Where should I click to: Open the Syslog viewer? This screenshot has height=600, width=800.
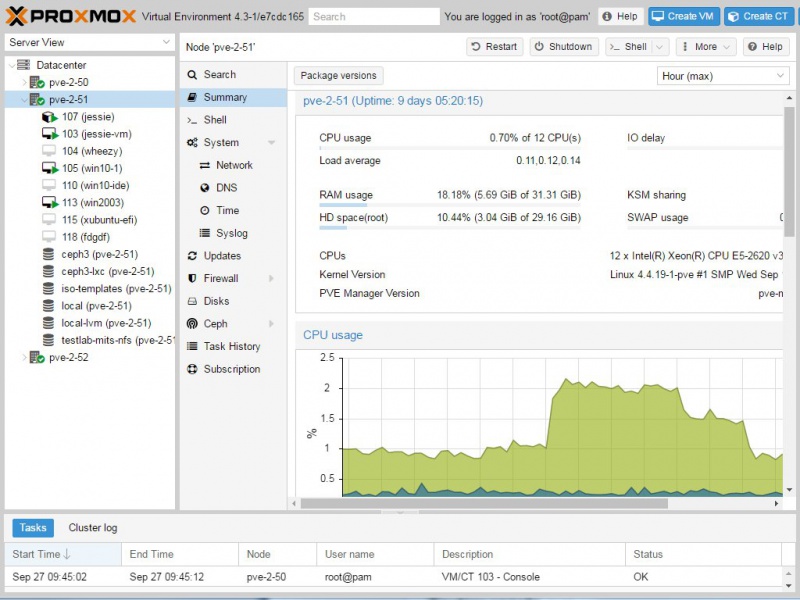pos(232,233)
